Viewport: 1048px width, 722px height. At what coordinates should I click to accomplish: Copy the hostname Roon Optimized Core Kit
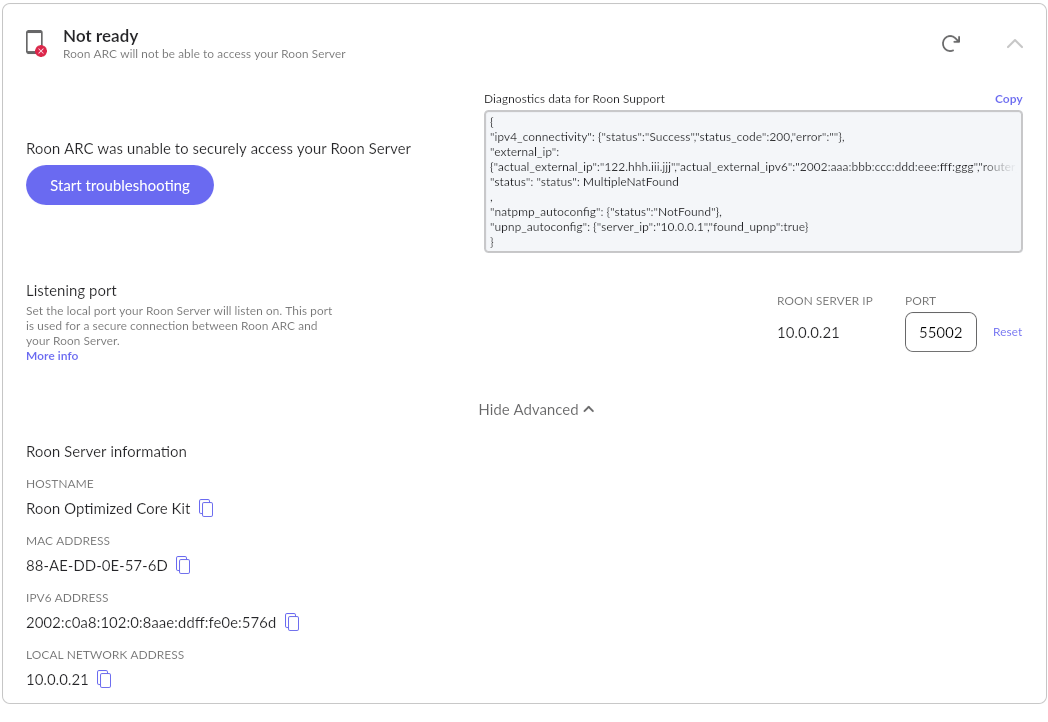tap(207, 509)
